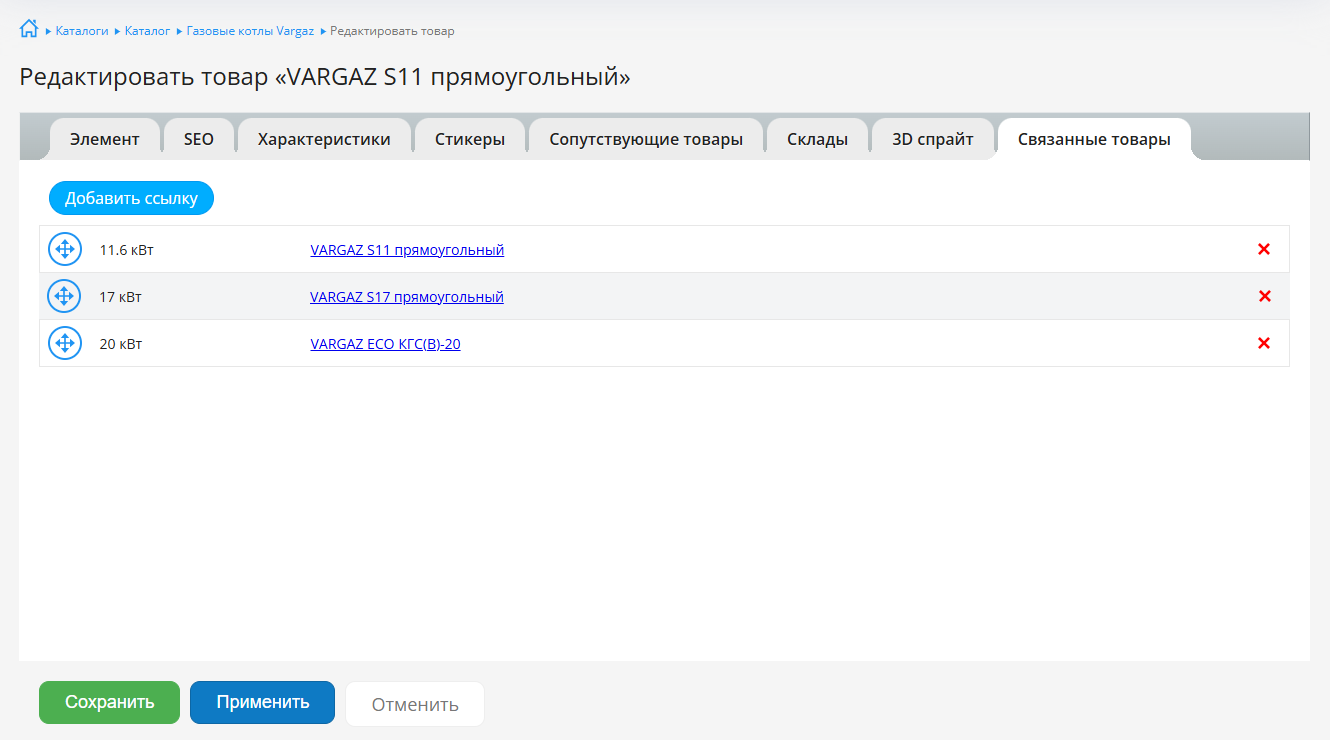Open Газовые котлы Vargaz breadcrumb
Viewport: 1330px width, 740px height.
point(250,31)
